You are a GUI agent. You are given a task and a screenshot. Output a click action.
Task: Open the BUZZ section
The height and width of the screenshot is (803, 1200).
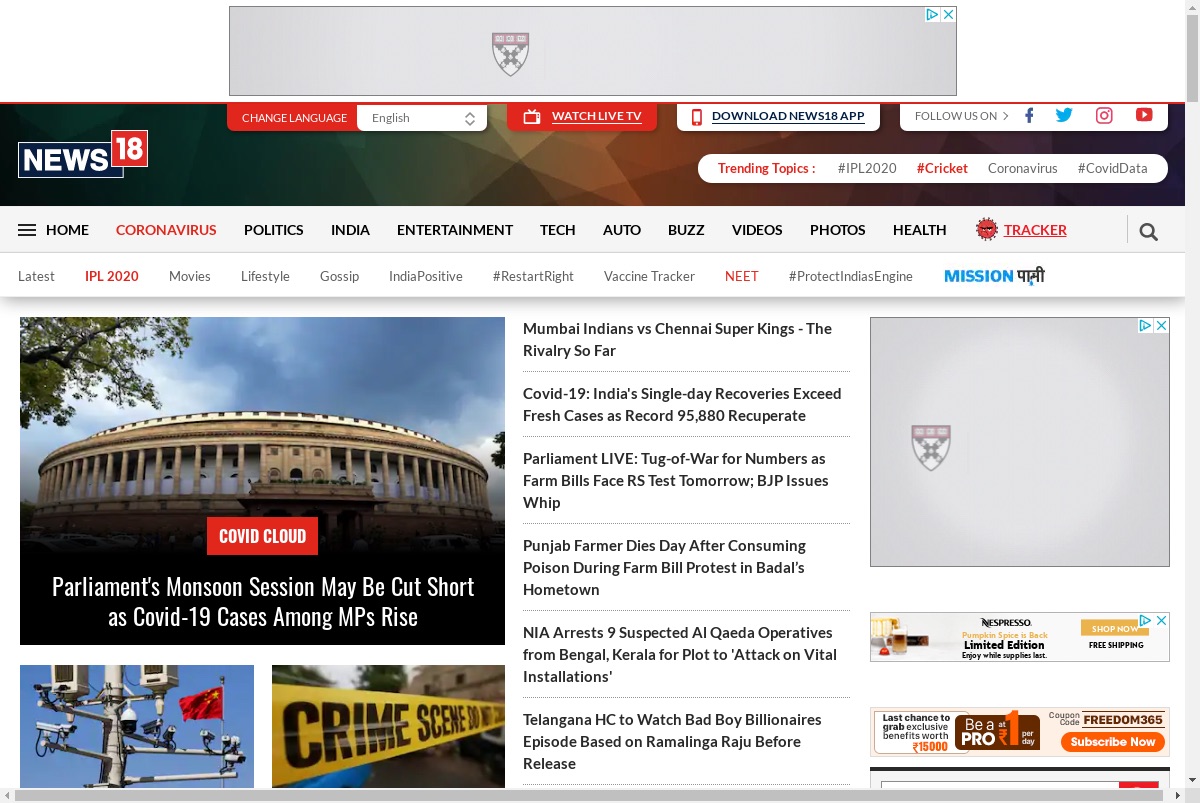click(x=686, y=230)
